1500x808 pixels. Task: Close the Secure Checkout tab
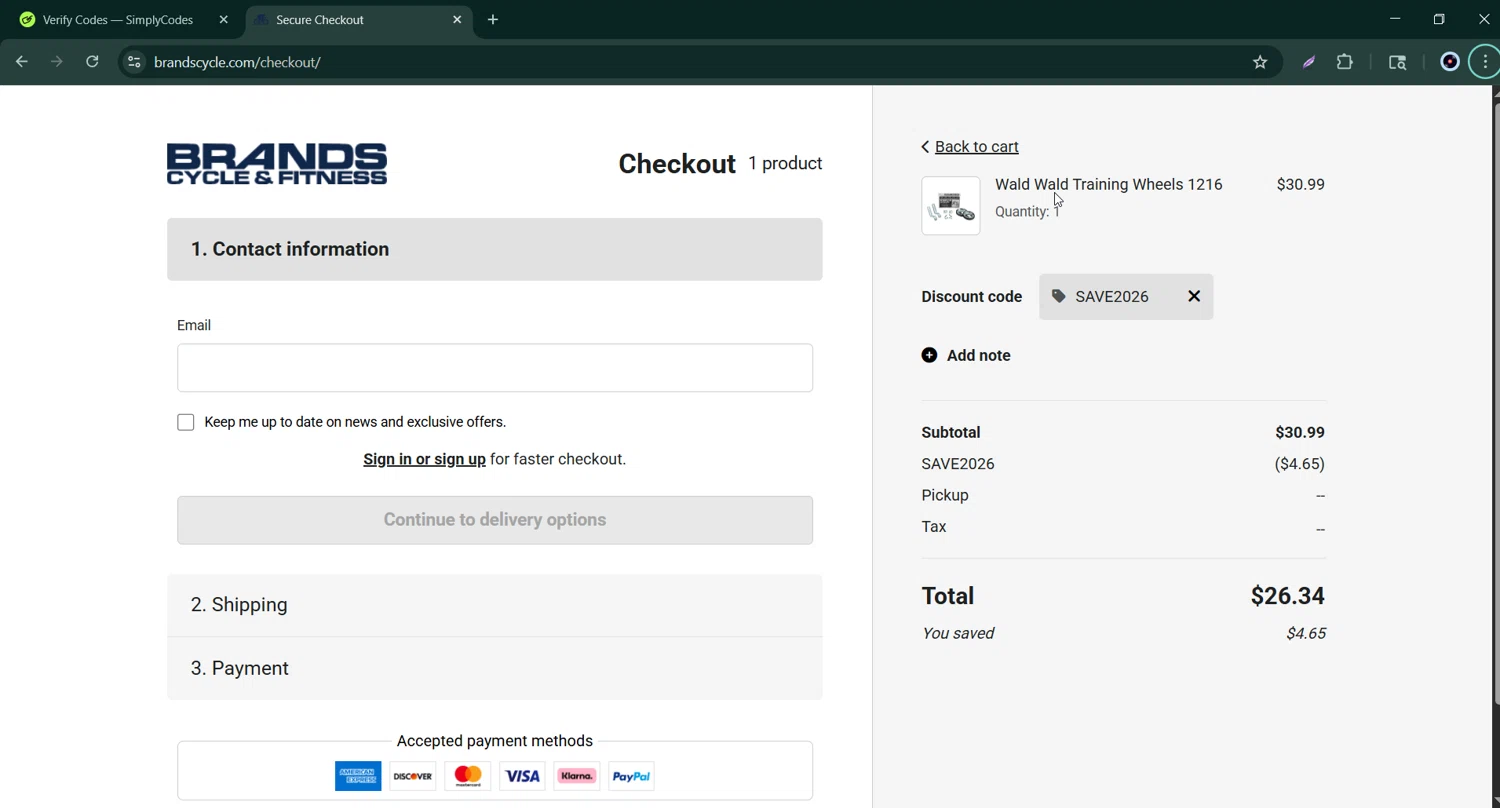[457, 20]
